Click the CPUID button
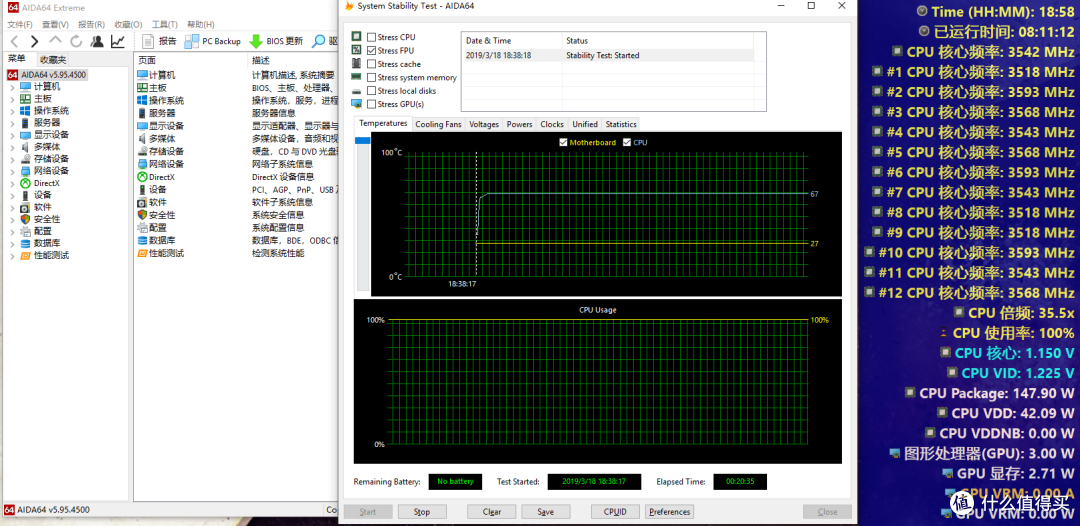 point(615,512)
